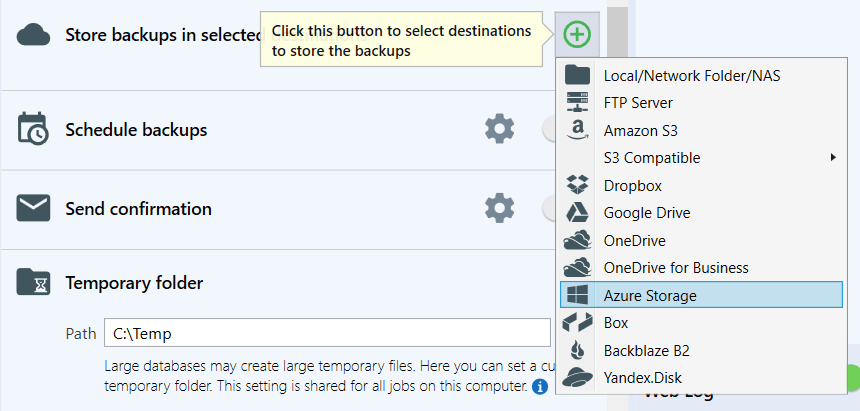
Task: Click the envelope Send confirmation icon
Action: 33,208
